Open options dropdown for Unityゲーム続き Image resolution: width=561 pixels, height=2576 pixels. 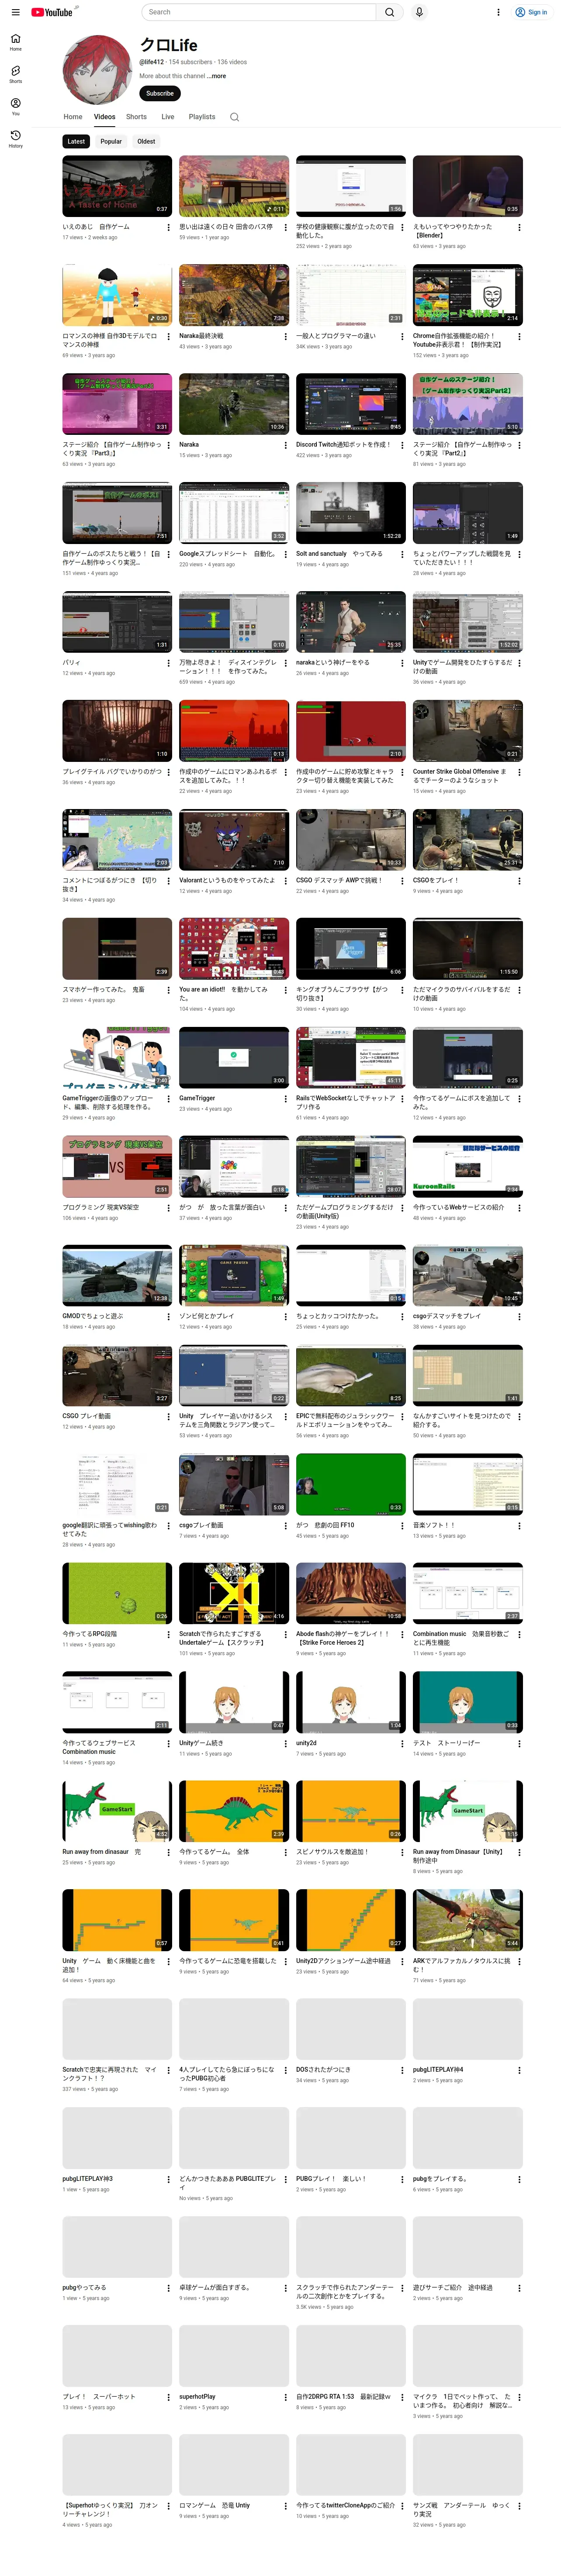click(x=285, y=1744)
